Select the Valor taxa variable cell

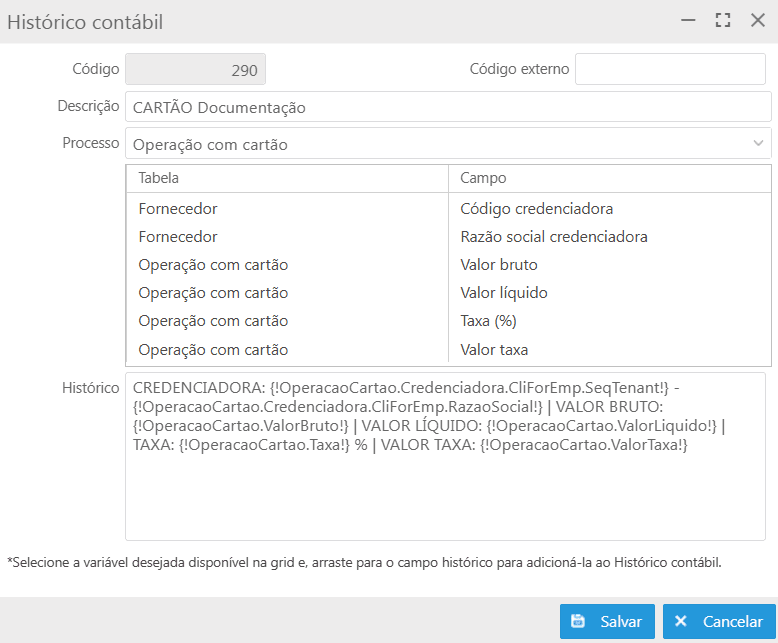pos(494,350)
